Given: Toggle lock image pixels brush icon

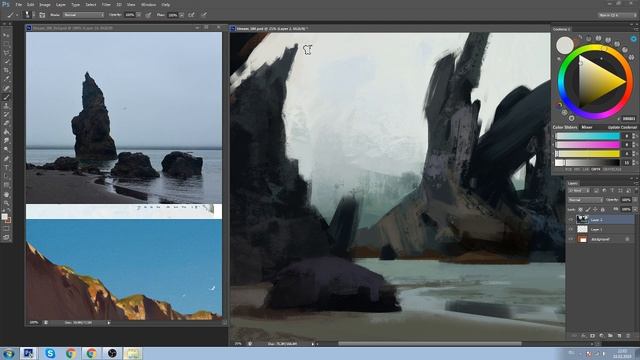Looking at the screenshot, I should click(588, 209).
